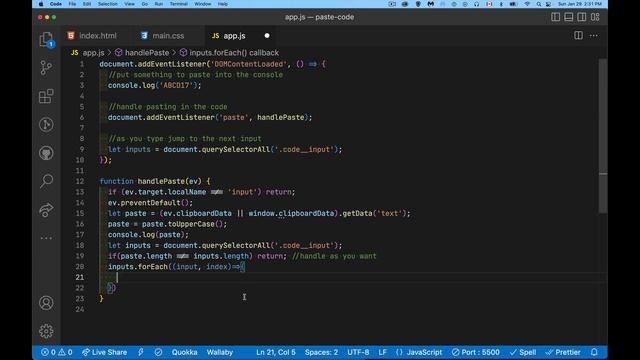Click the editor vertical scrollbar
640x360 pixels.
(x=603, y=136)
